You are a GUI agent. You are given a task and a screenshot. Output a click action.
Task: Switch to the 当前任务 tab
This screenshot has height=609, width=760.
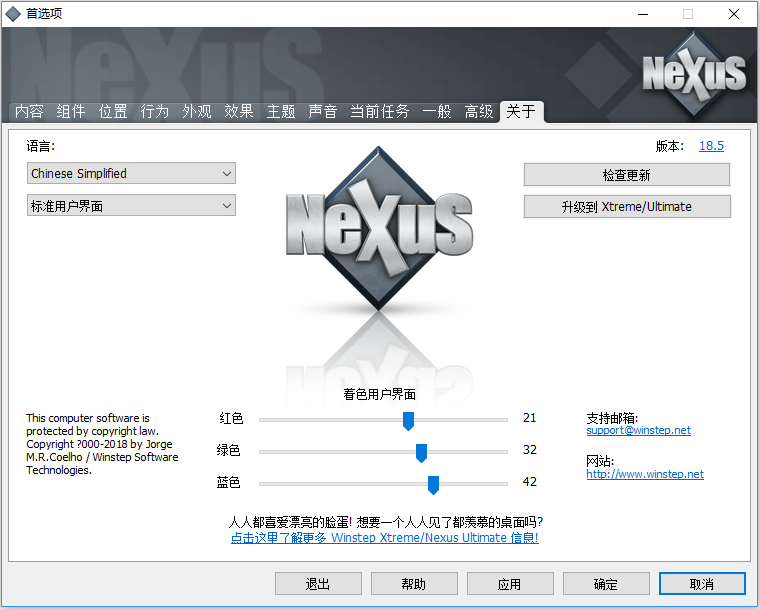tap(380, 112)
